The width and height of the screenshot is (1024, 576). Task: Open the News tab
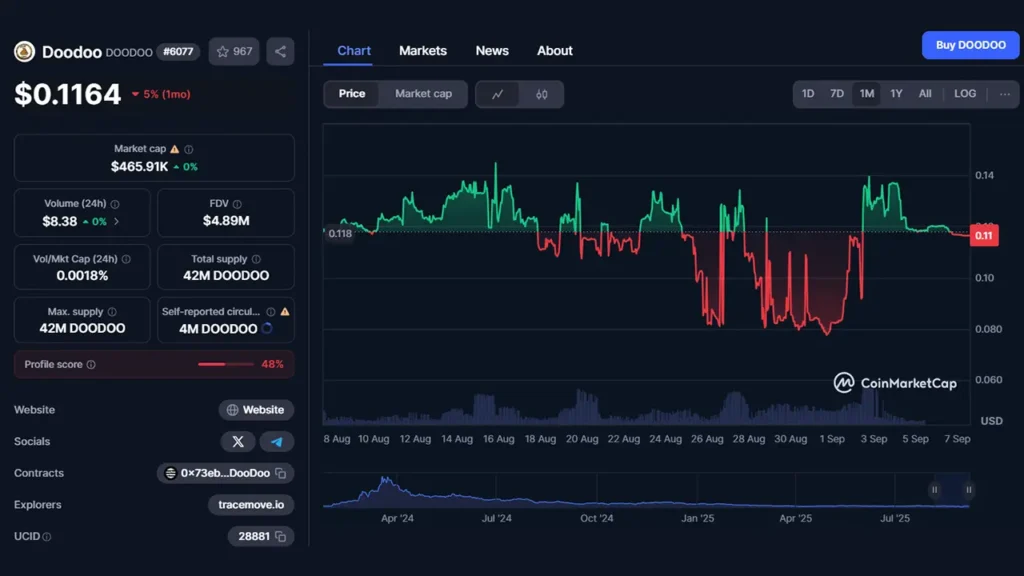pyautogui.click(x=492, y=51)
